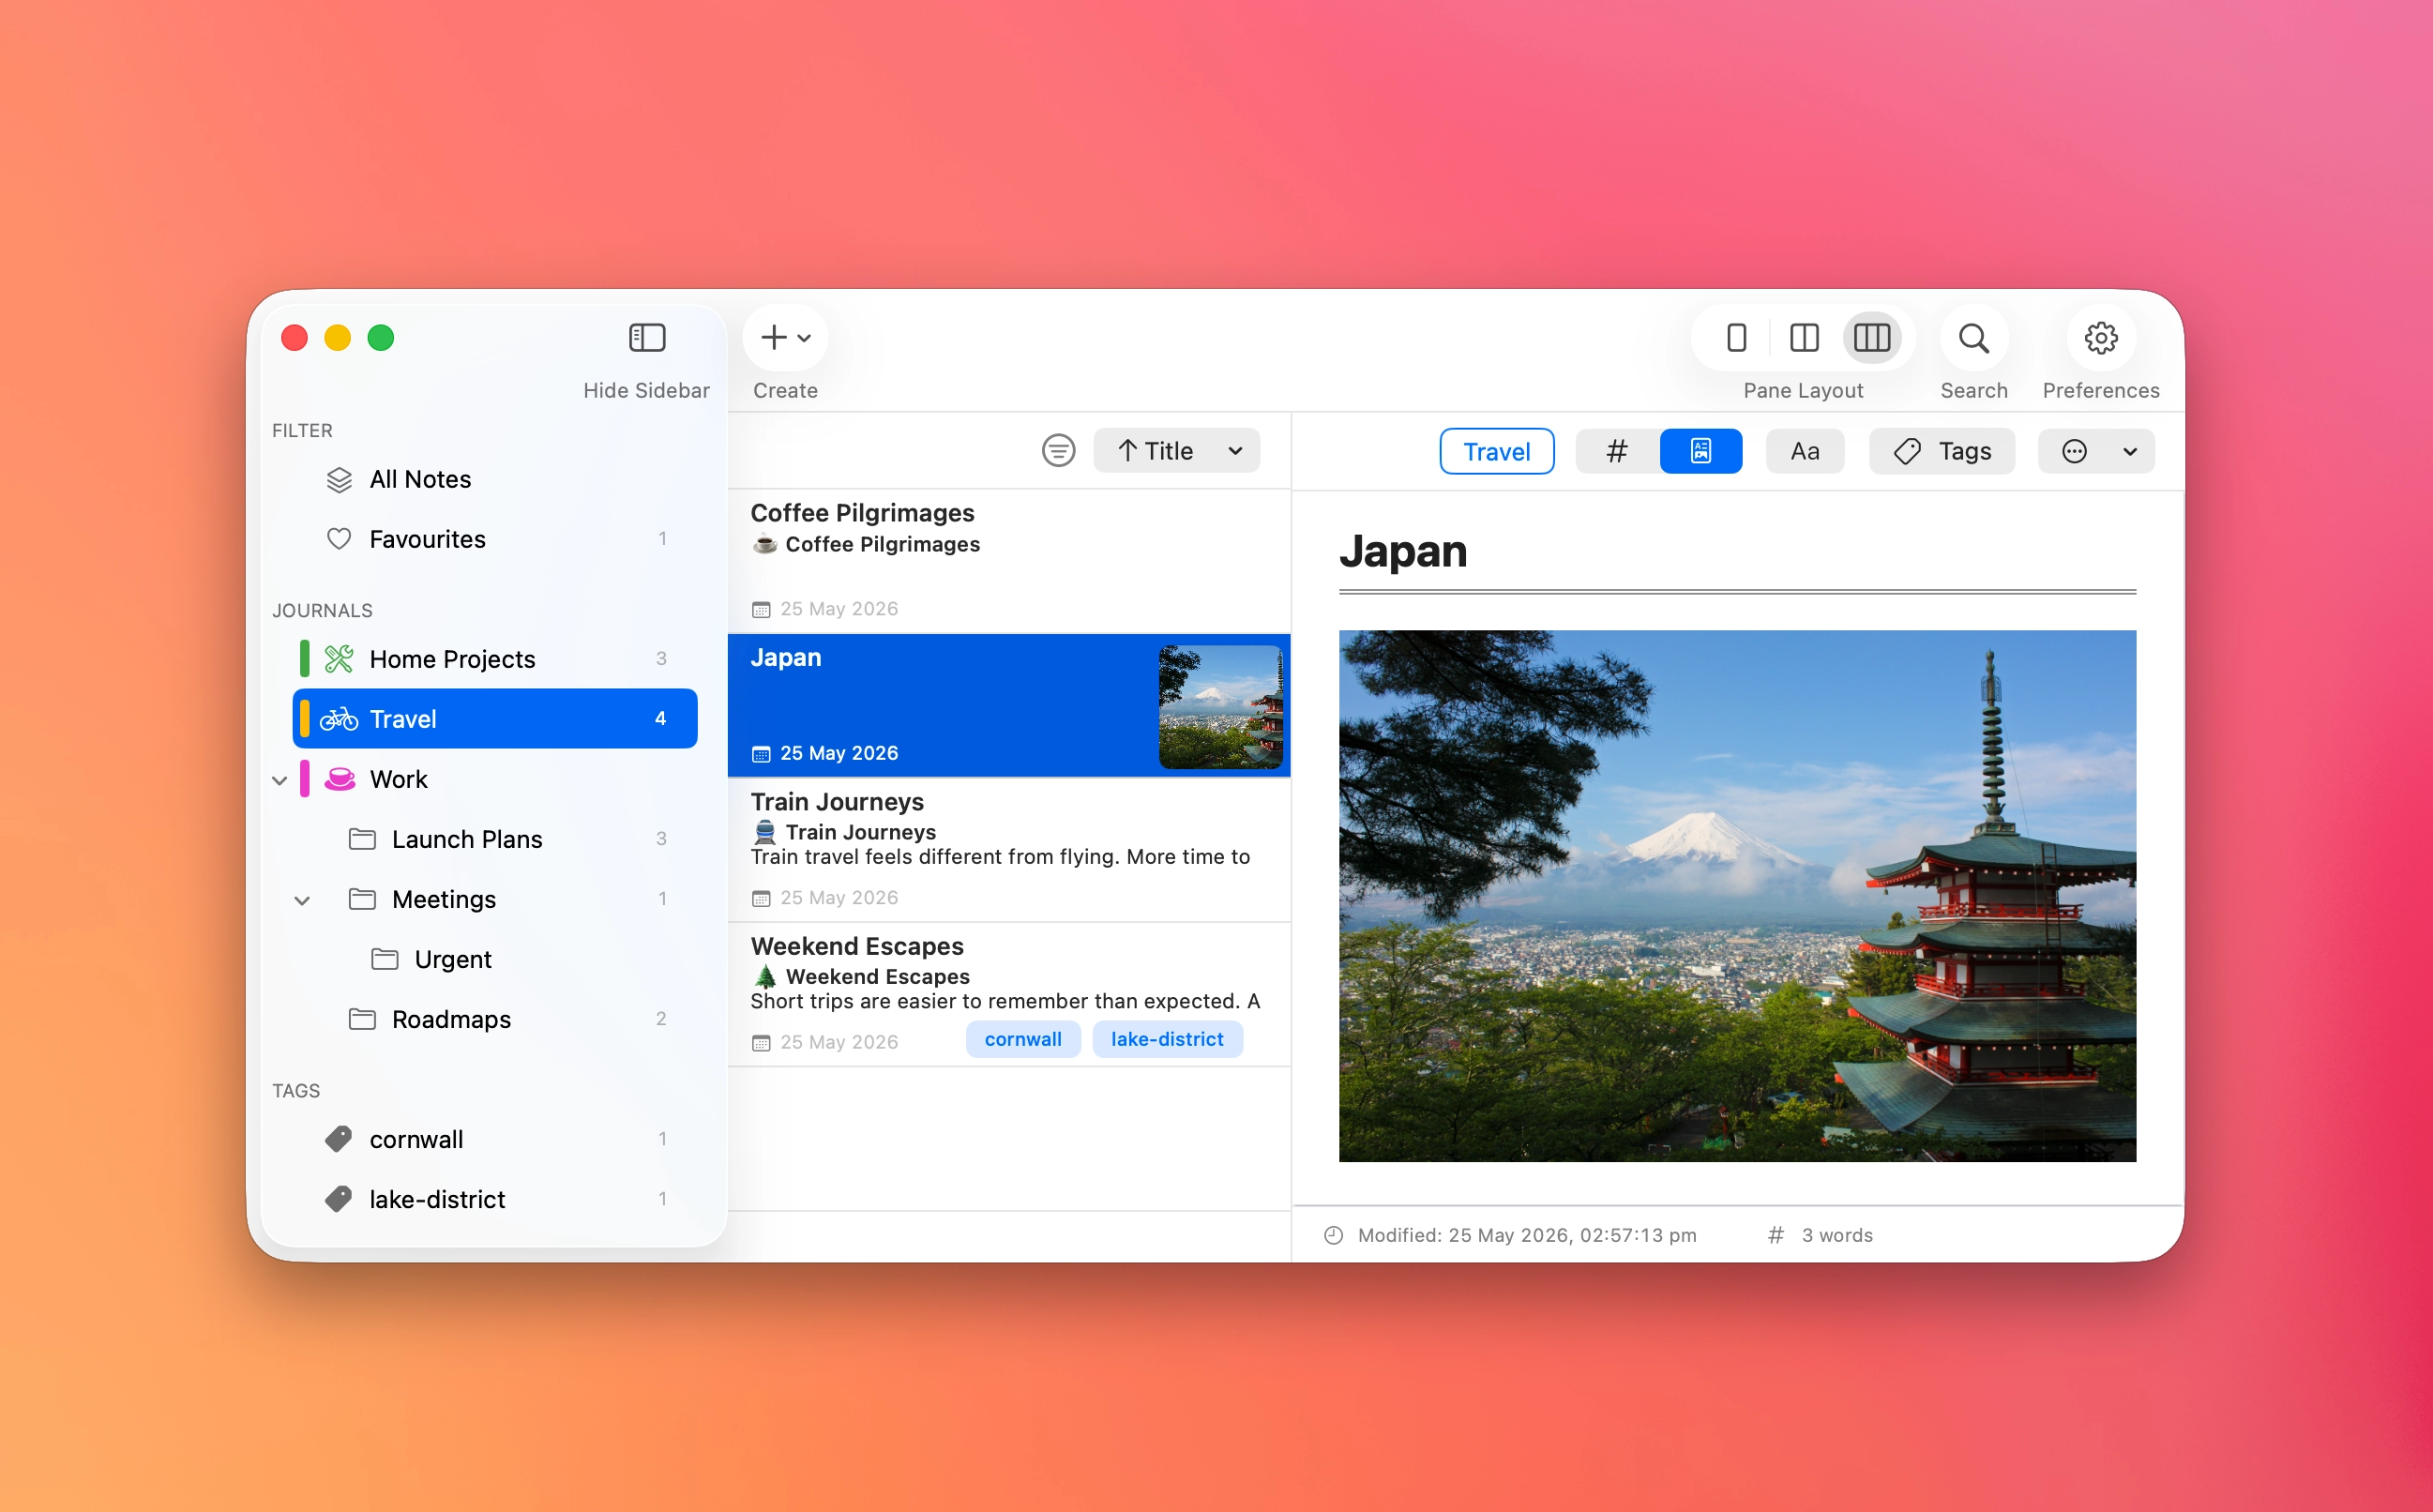Click the yellow Travel colour bar
The width and height of the screenshot is (2433, 1512).
[305, 719]
